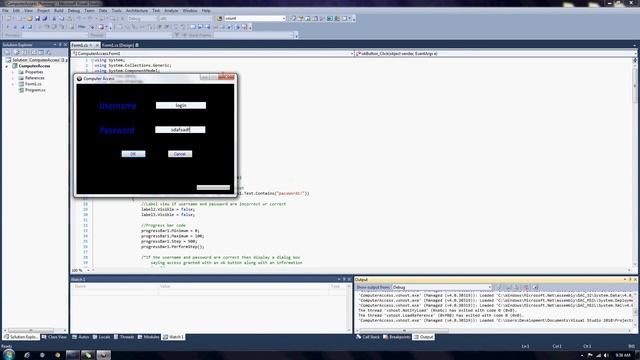Open the Help menu
The height and width of the screenshot is (360, 640).
click(206, 11)
